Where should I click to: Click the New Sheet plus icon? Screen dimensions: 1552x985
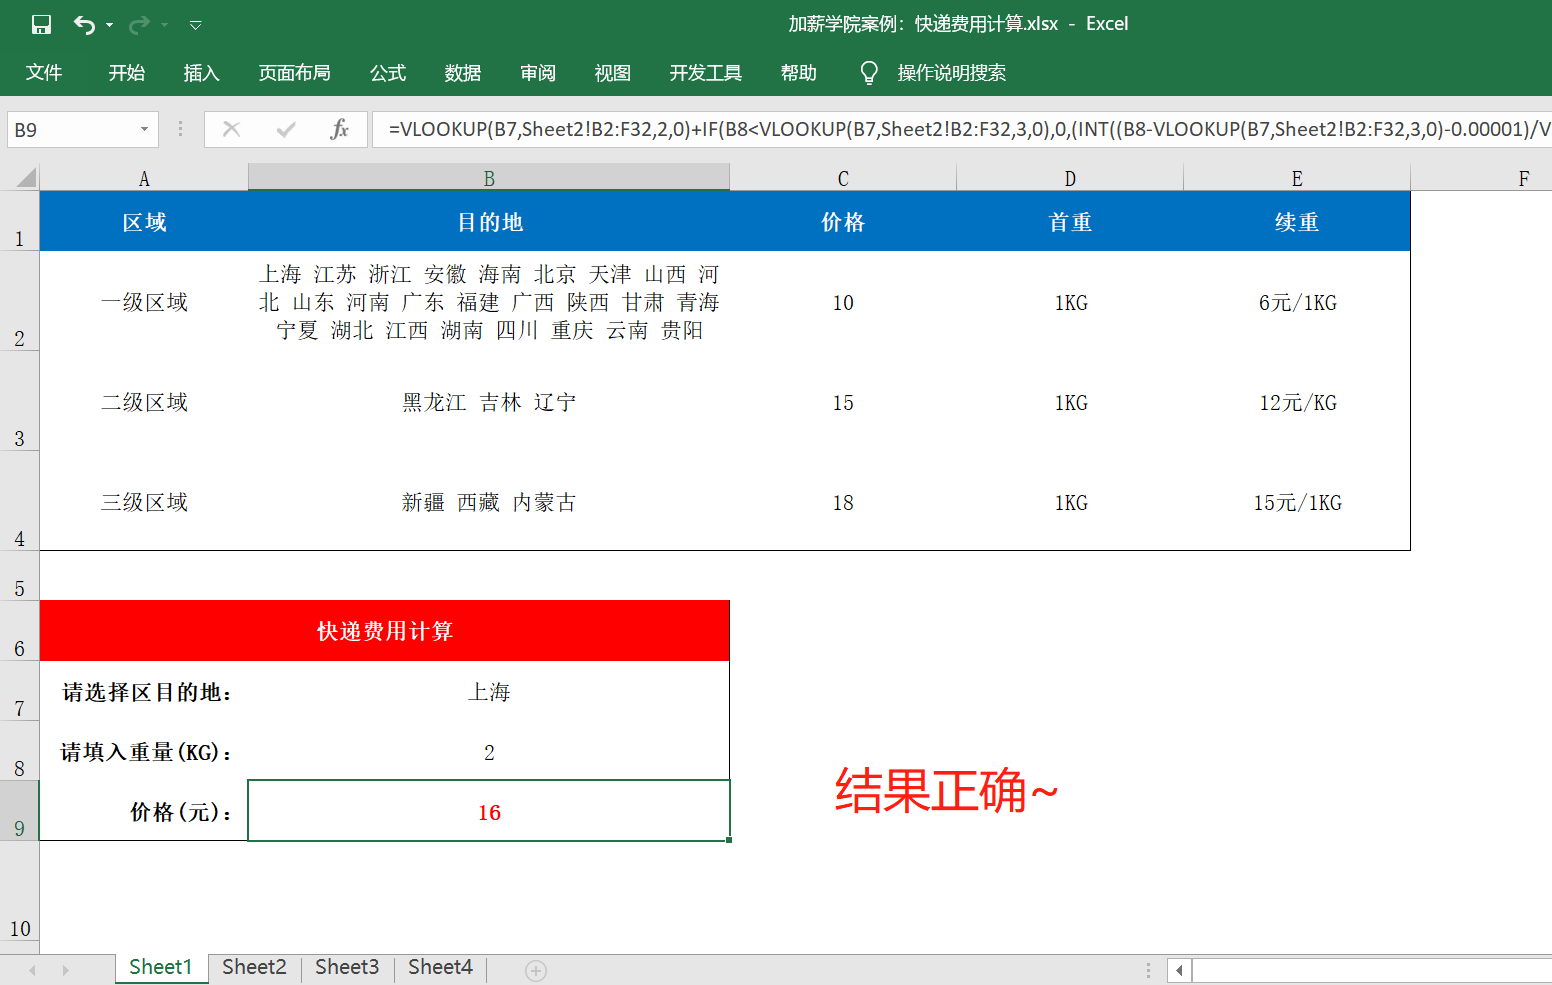[x=536, y=970]
